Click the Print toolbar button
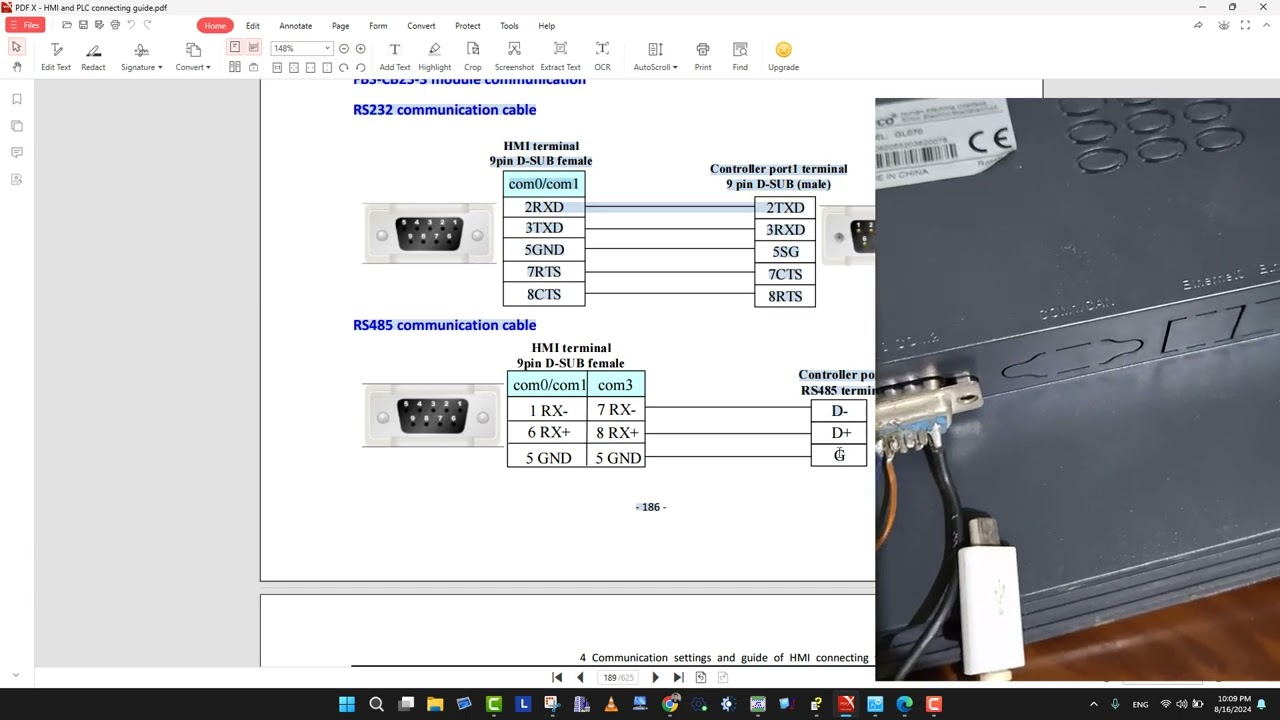1280x720 pixels. [703, 57]
